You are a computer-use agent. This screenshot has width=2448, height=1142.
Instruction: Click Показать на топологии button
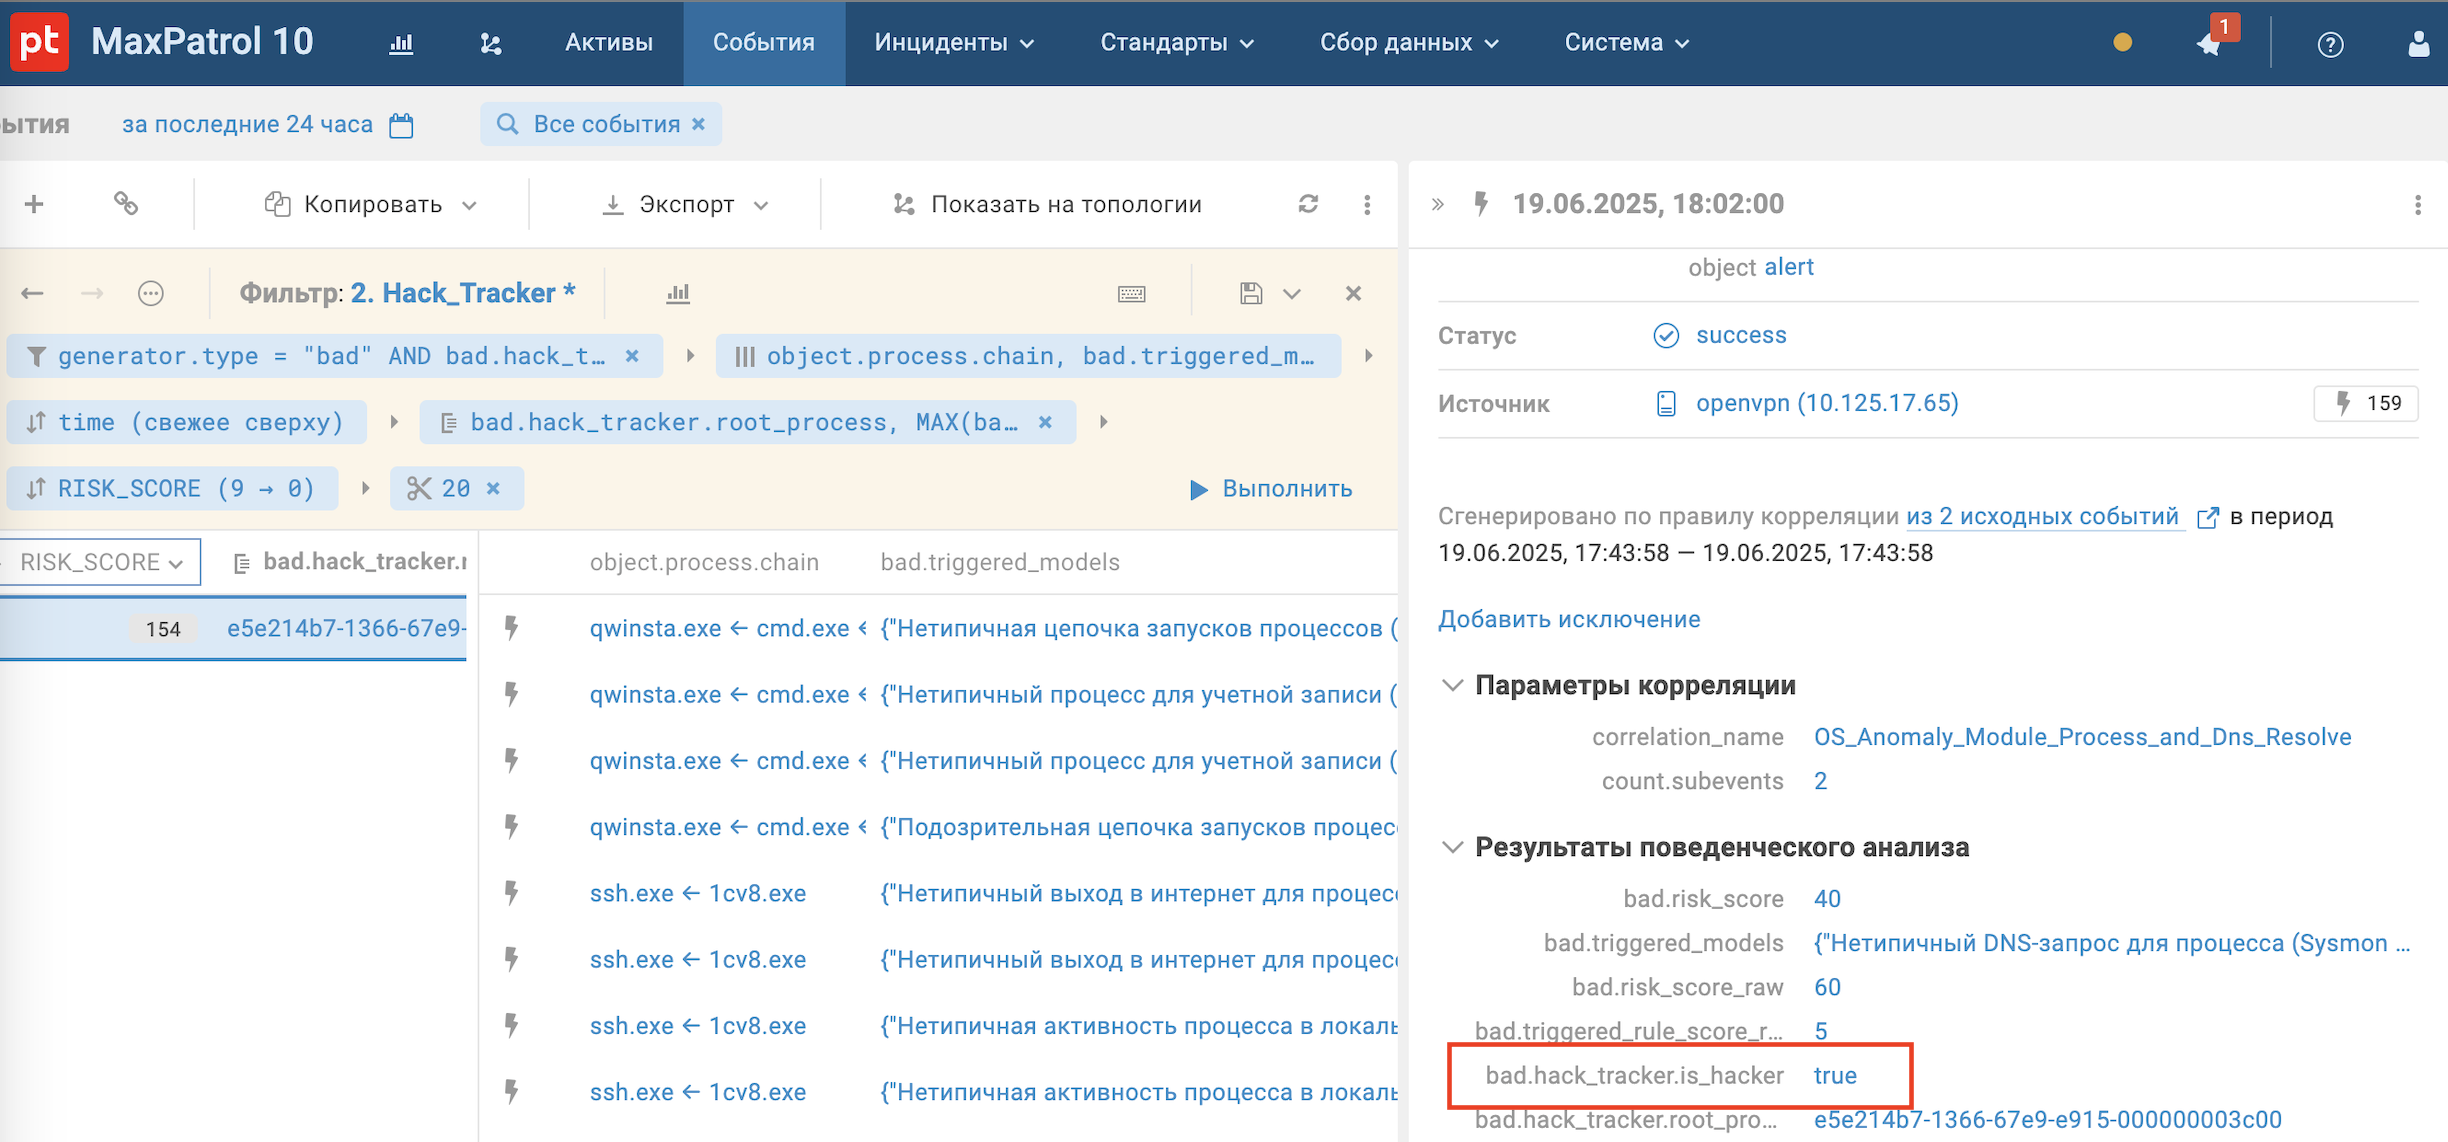tap(1047, 204)
